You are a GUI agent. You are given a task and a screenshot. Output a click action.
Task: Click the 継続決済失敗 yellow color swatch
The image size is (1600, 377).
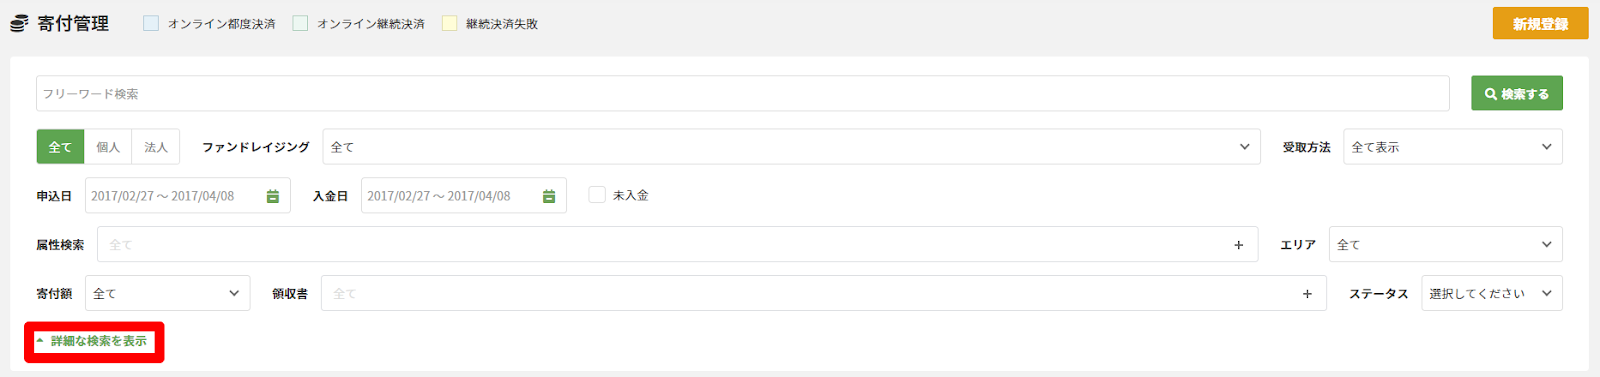click(x=449, y=23)
